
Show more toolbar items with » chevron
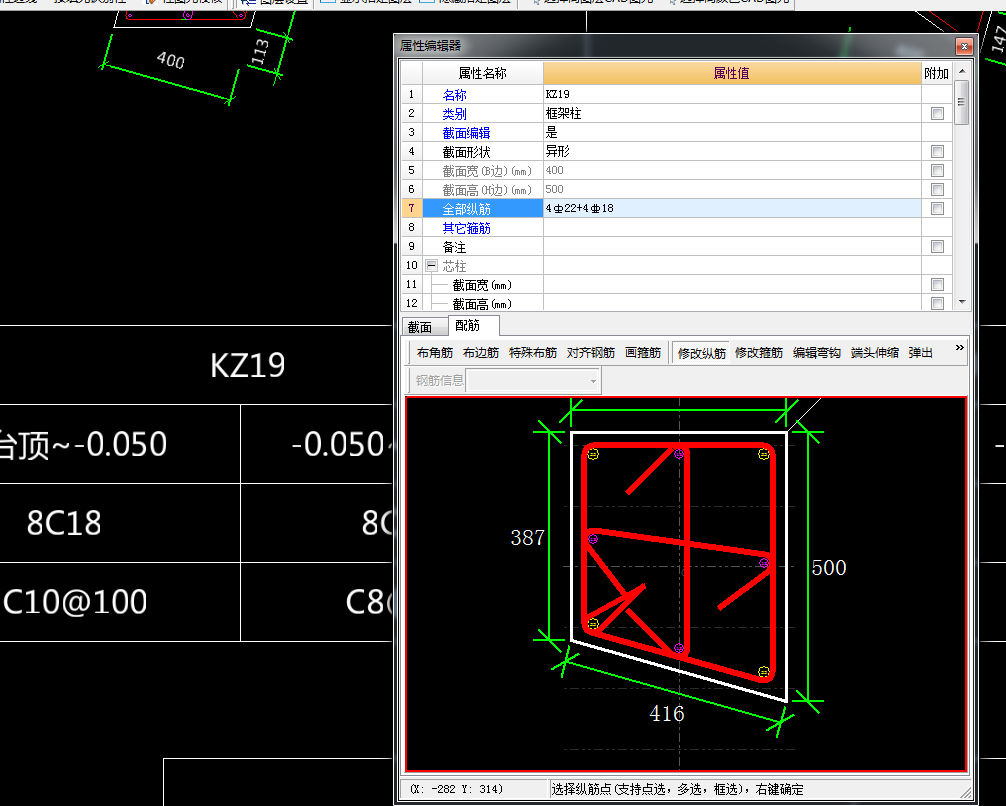pyautogui.click(x=959, y=348)
